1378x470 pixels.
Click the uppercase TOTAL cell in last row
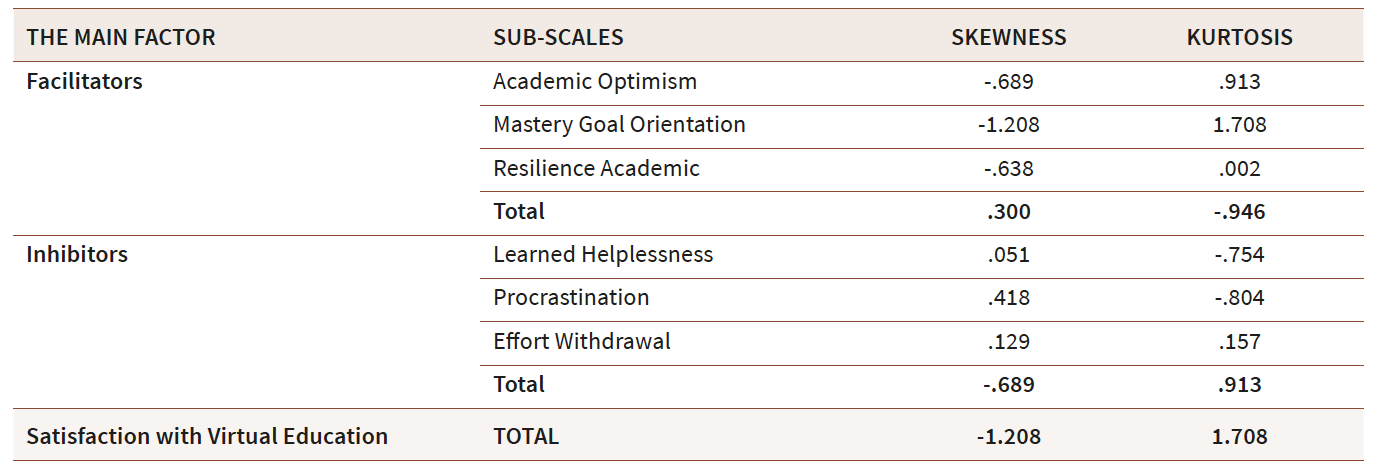point(526,436)
